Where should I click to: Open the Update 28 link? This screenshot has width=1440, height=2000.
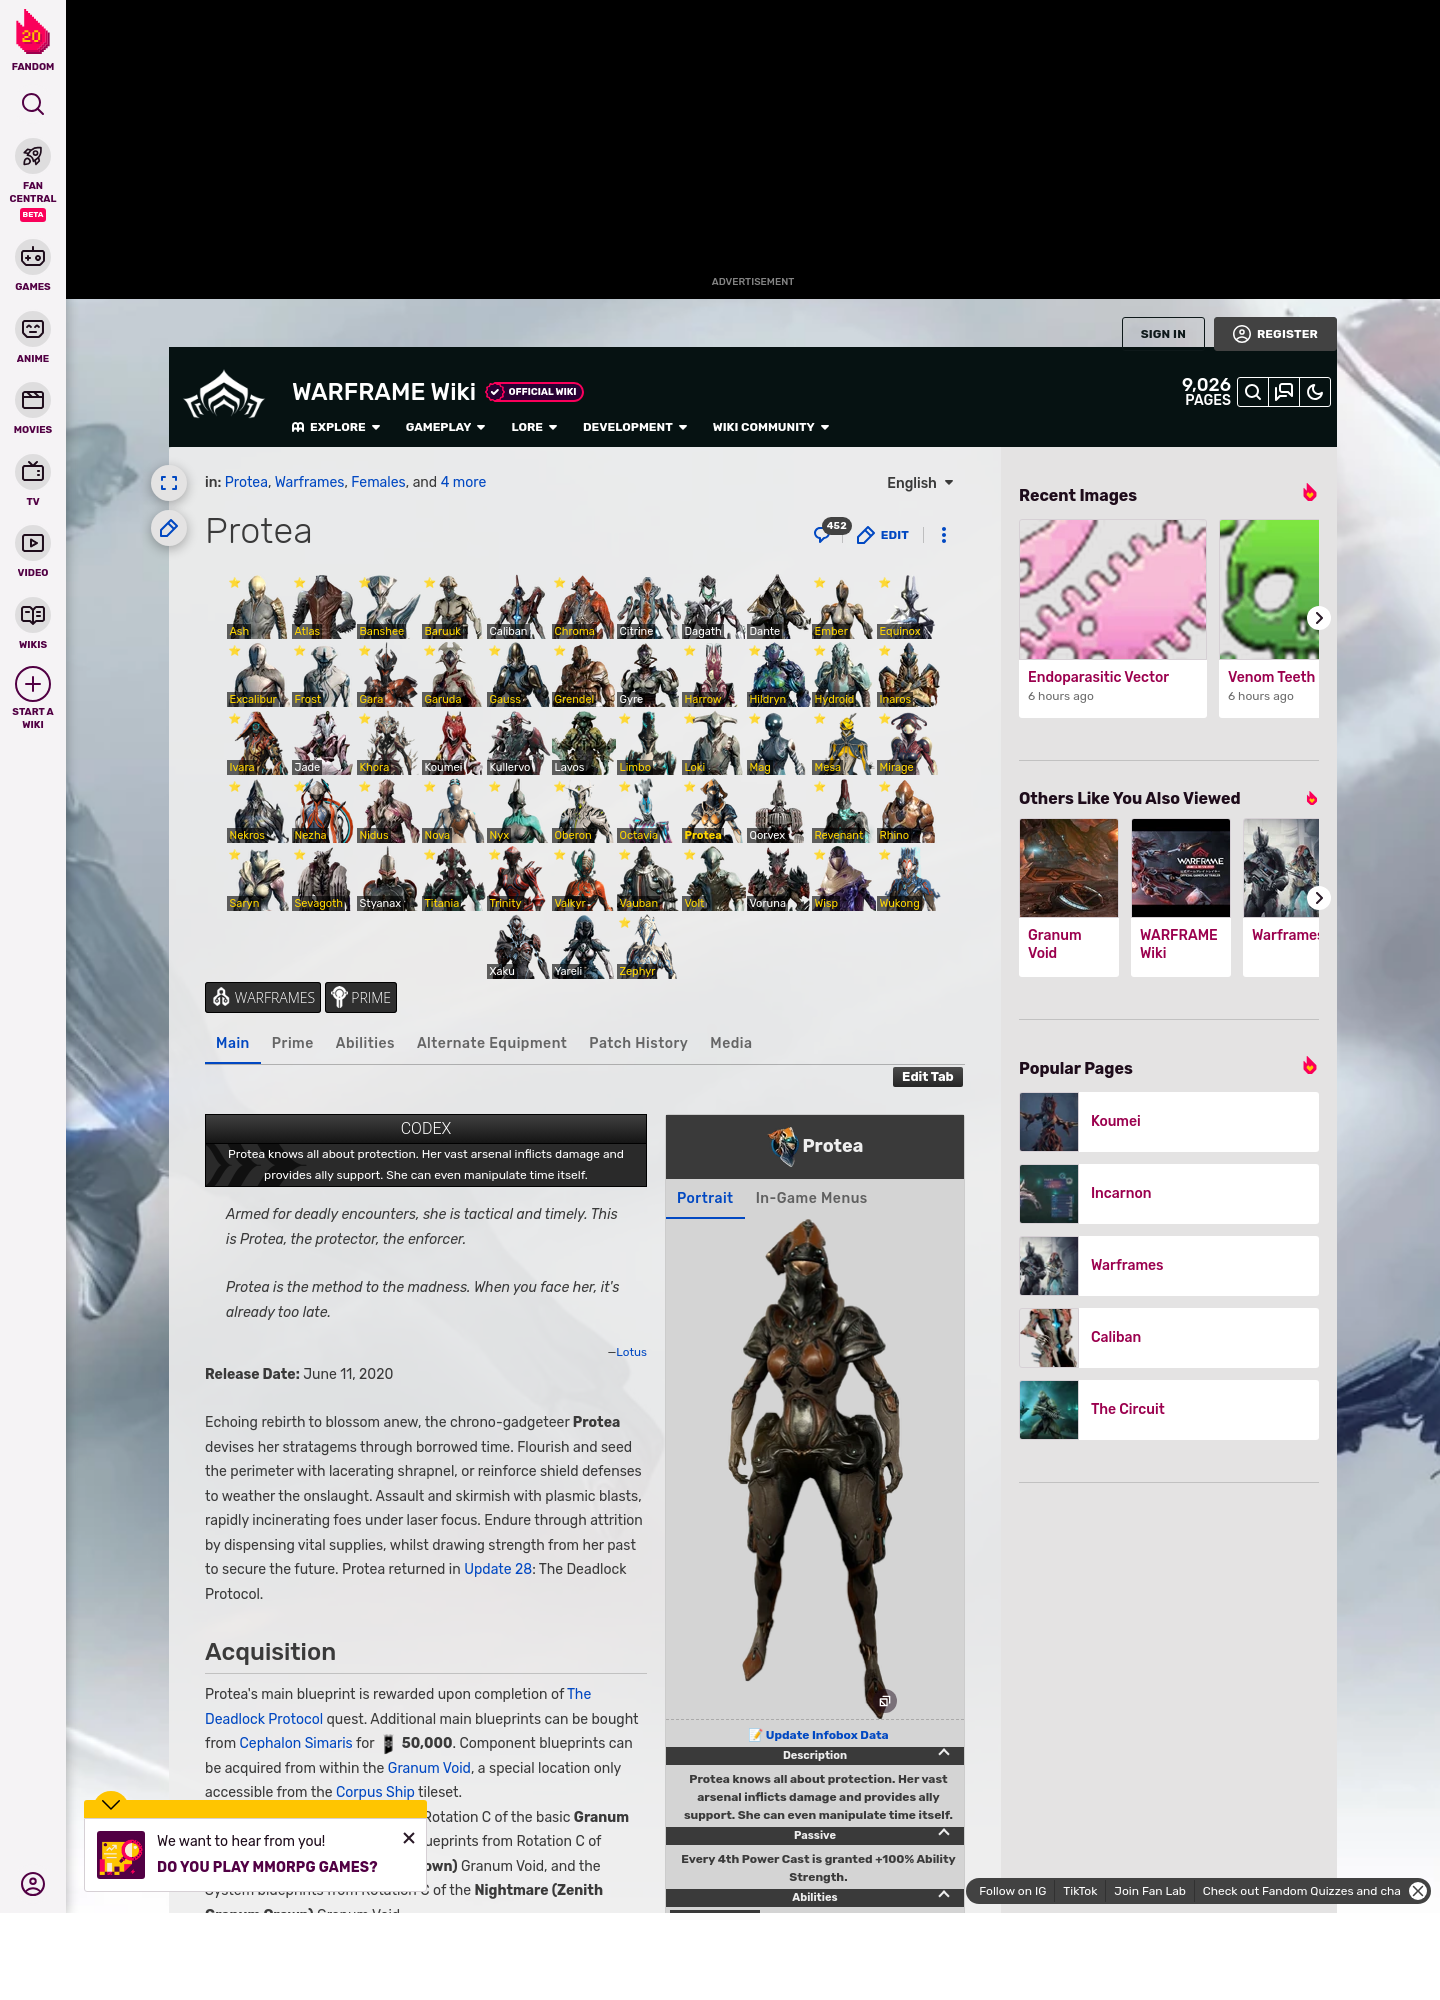point(498,1569)
